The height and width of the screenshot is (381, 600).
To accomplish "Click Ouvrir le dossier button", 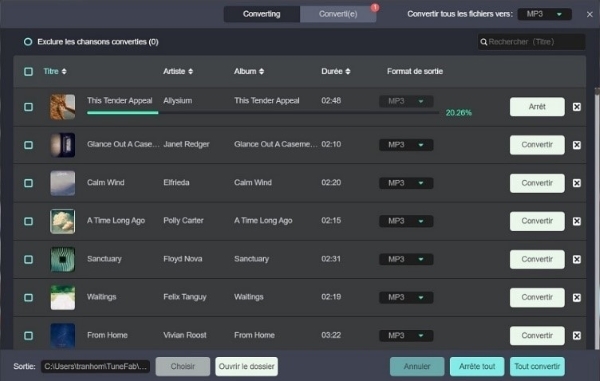I will (246, 366).
